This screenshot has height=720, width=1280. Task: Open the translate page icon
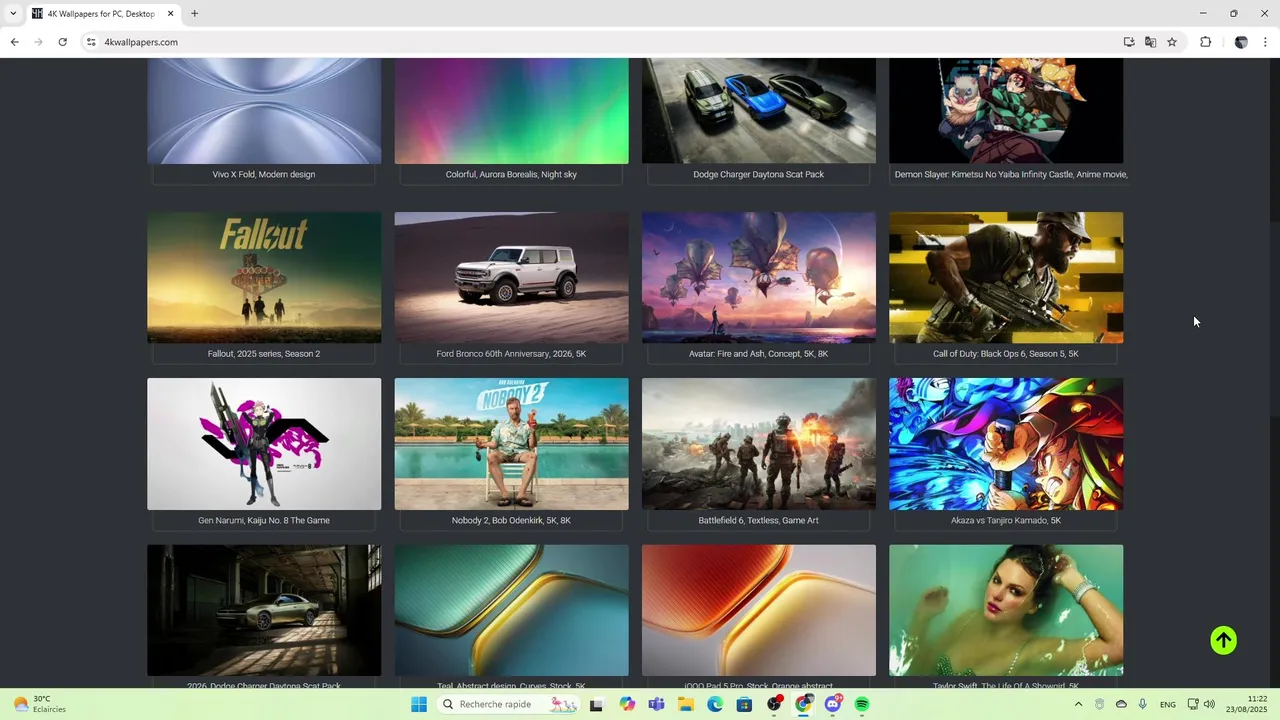[x=1150, y=42]
